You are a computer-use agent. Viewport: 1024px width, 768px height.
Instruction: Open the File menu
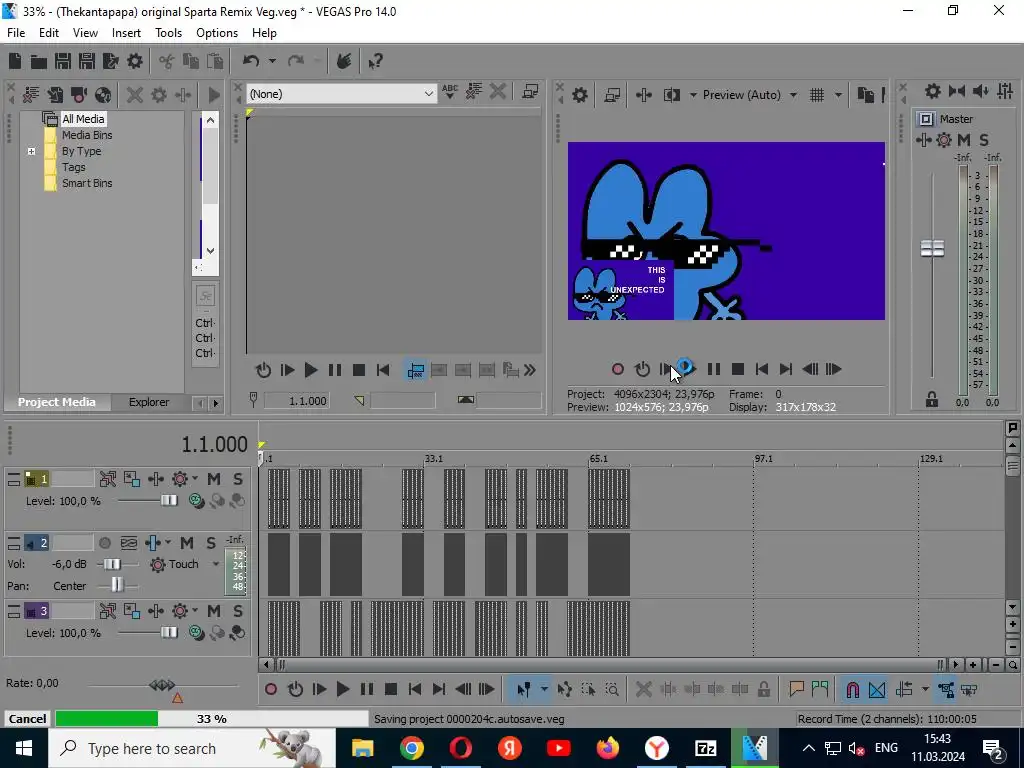16,33
